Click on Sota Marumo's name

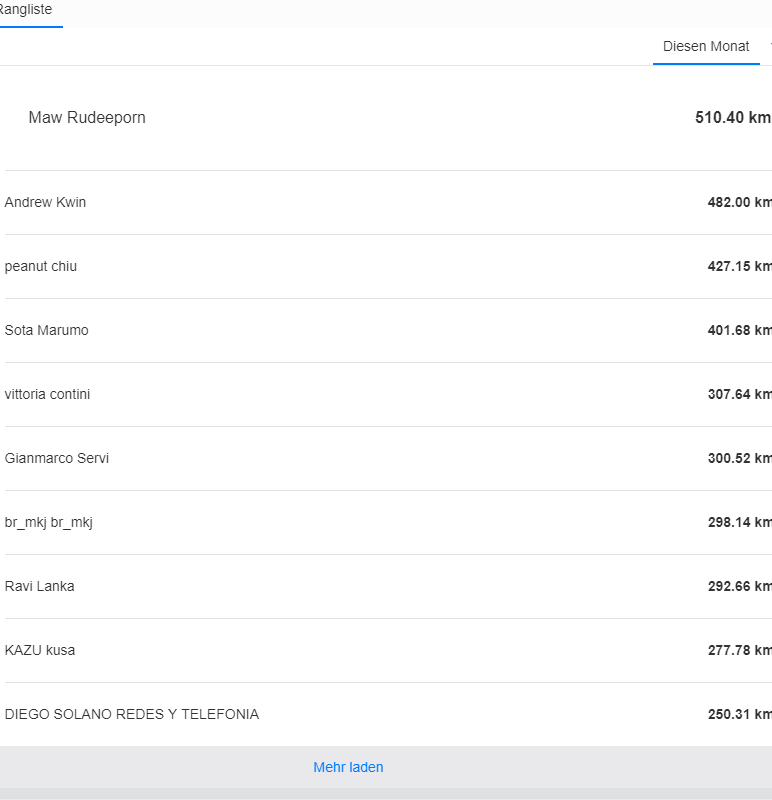pyautogui.click(x=46, y=330)
